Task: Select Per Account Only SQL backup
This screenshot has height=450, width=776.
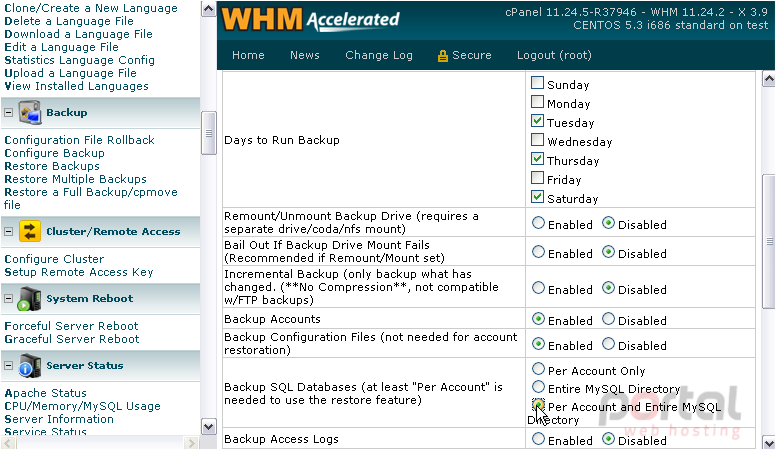Action: (x=538, y=369)
